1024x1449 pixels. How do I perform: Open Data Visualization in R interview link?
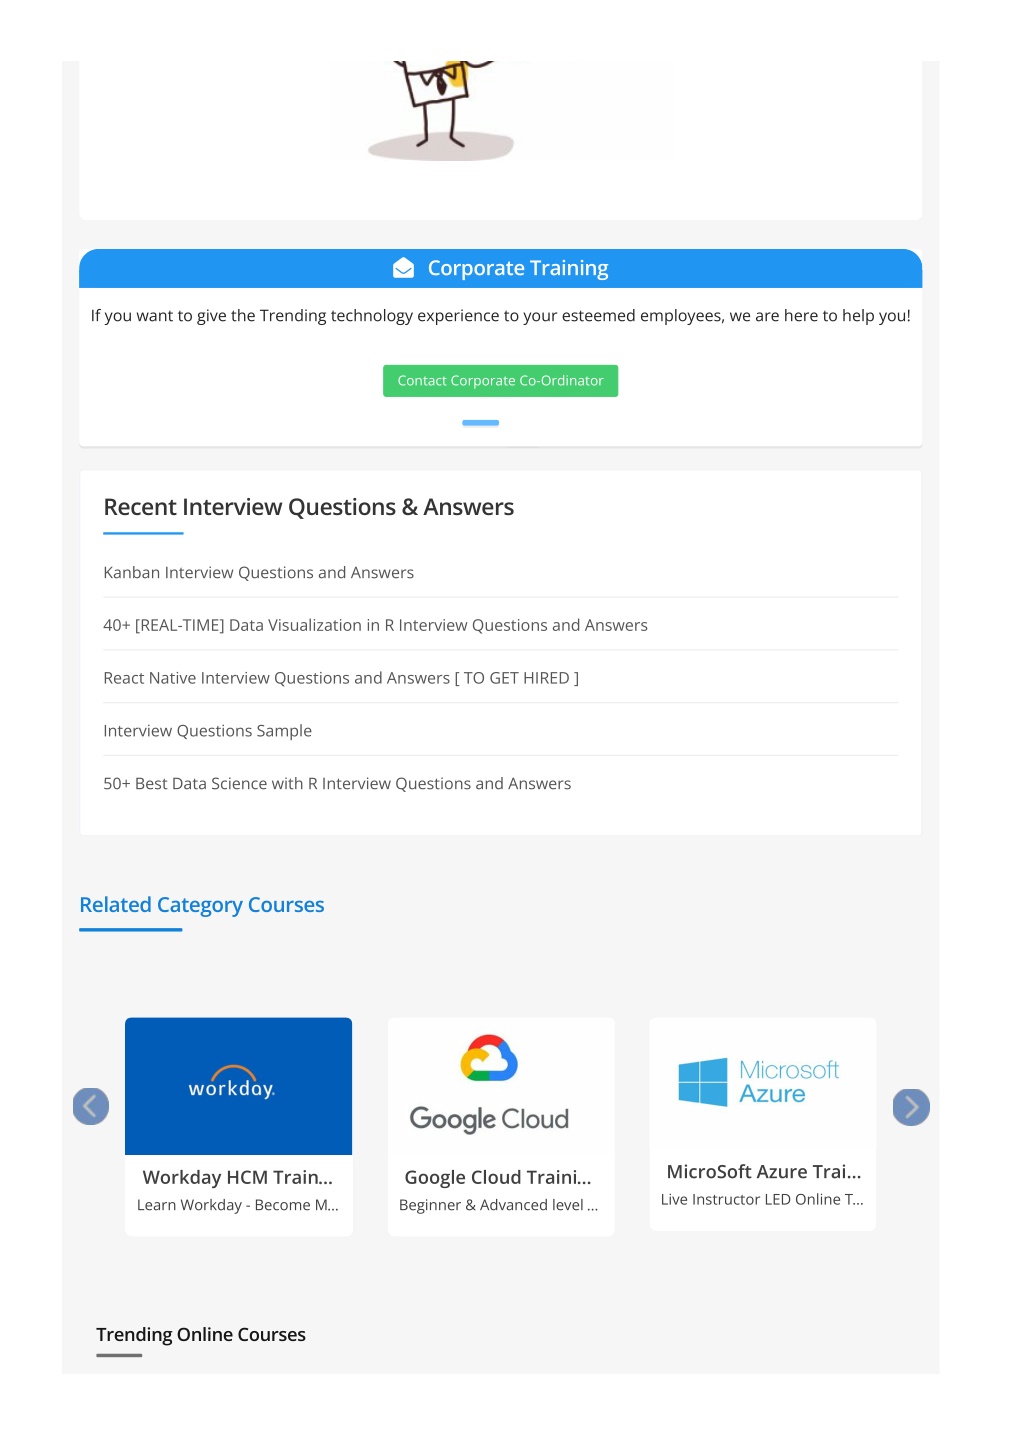[376, 626]
